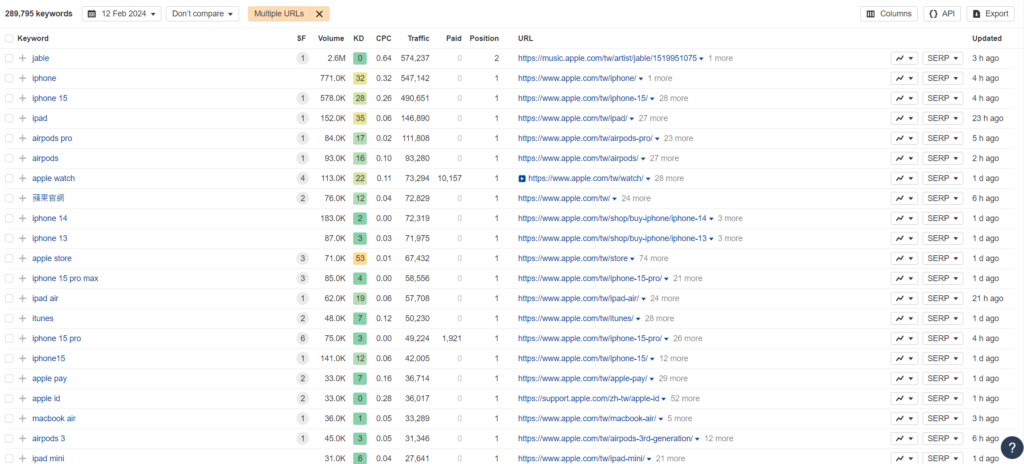Open the Columns settings button
This screenshot has height=464, width=1024.
889,14
